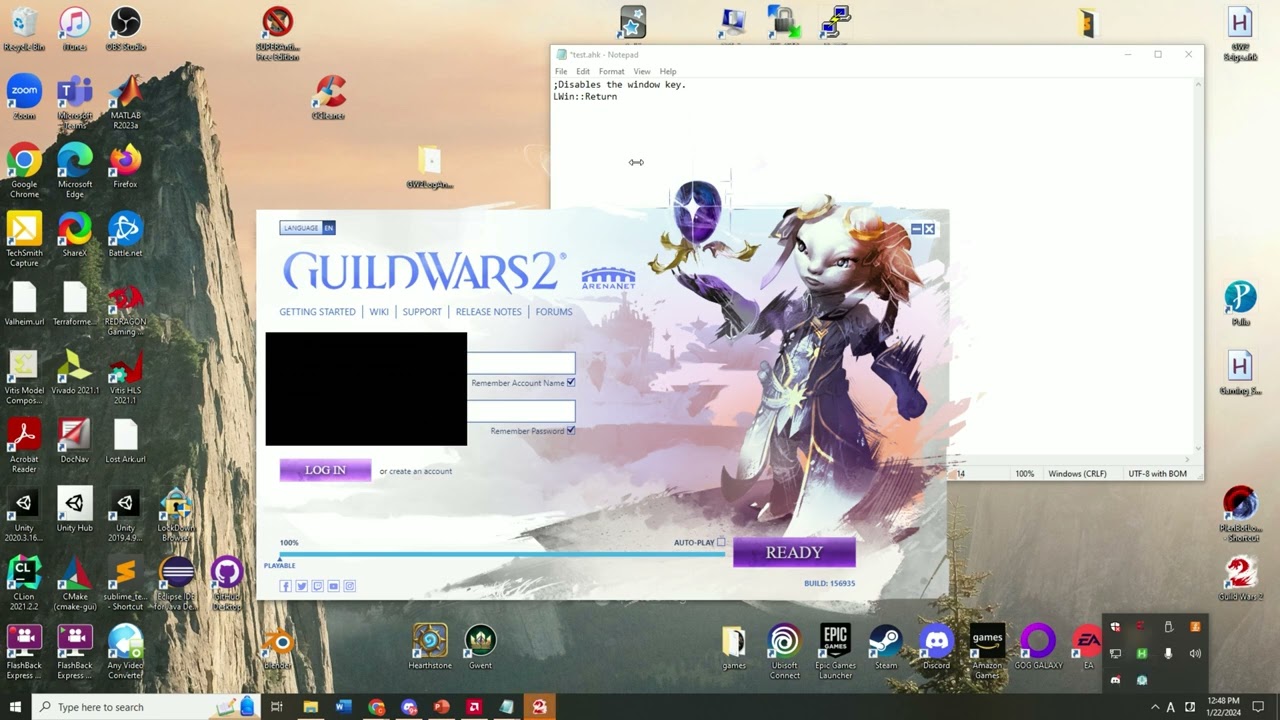Open the notification center icon
Viewport: 1280px width, 720px height.
coord(1259,707)
